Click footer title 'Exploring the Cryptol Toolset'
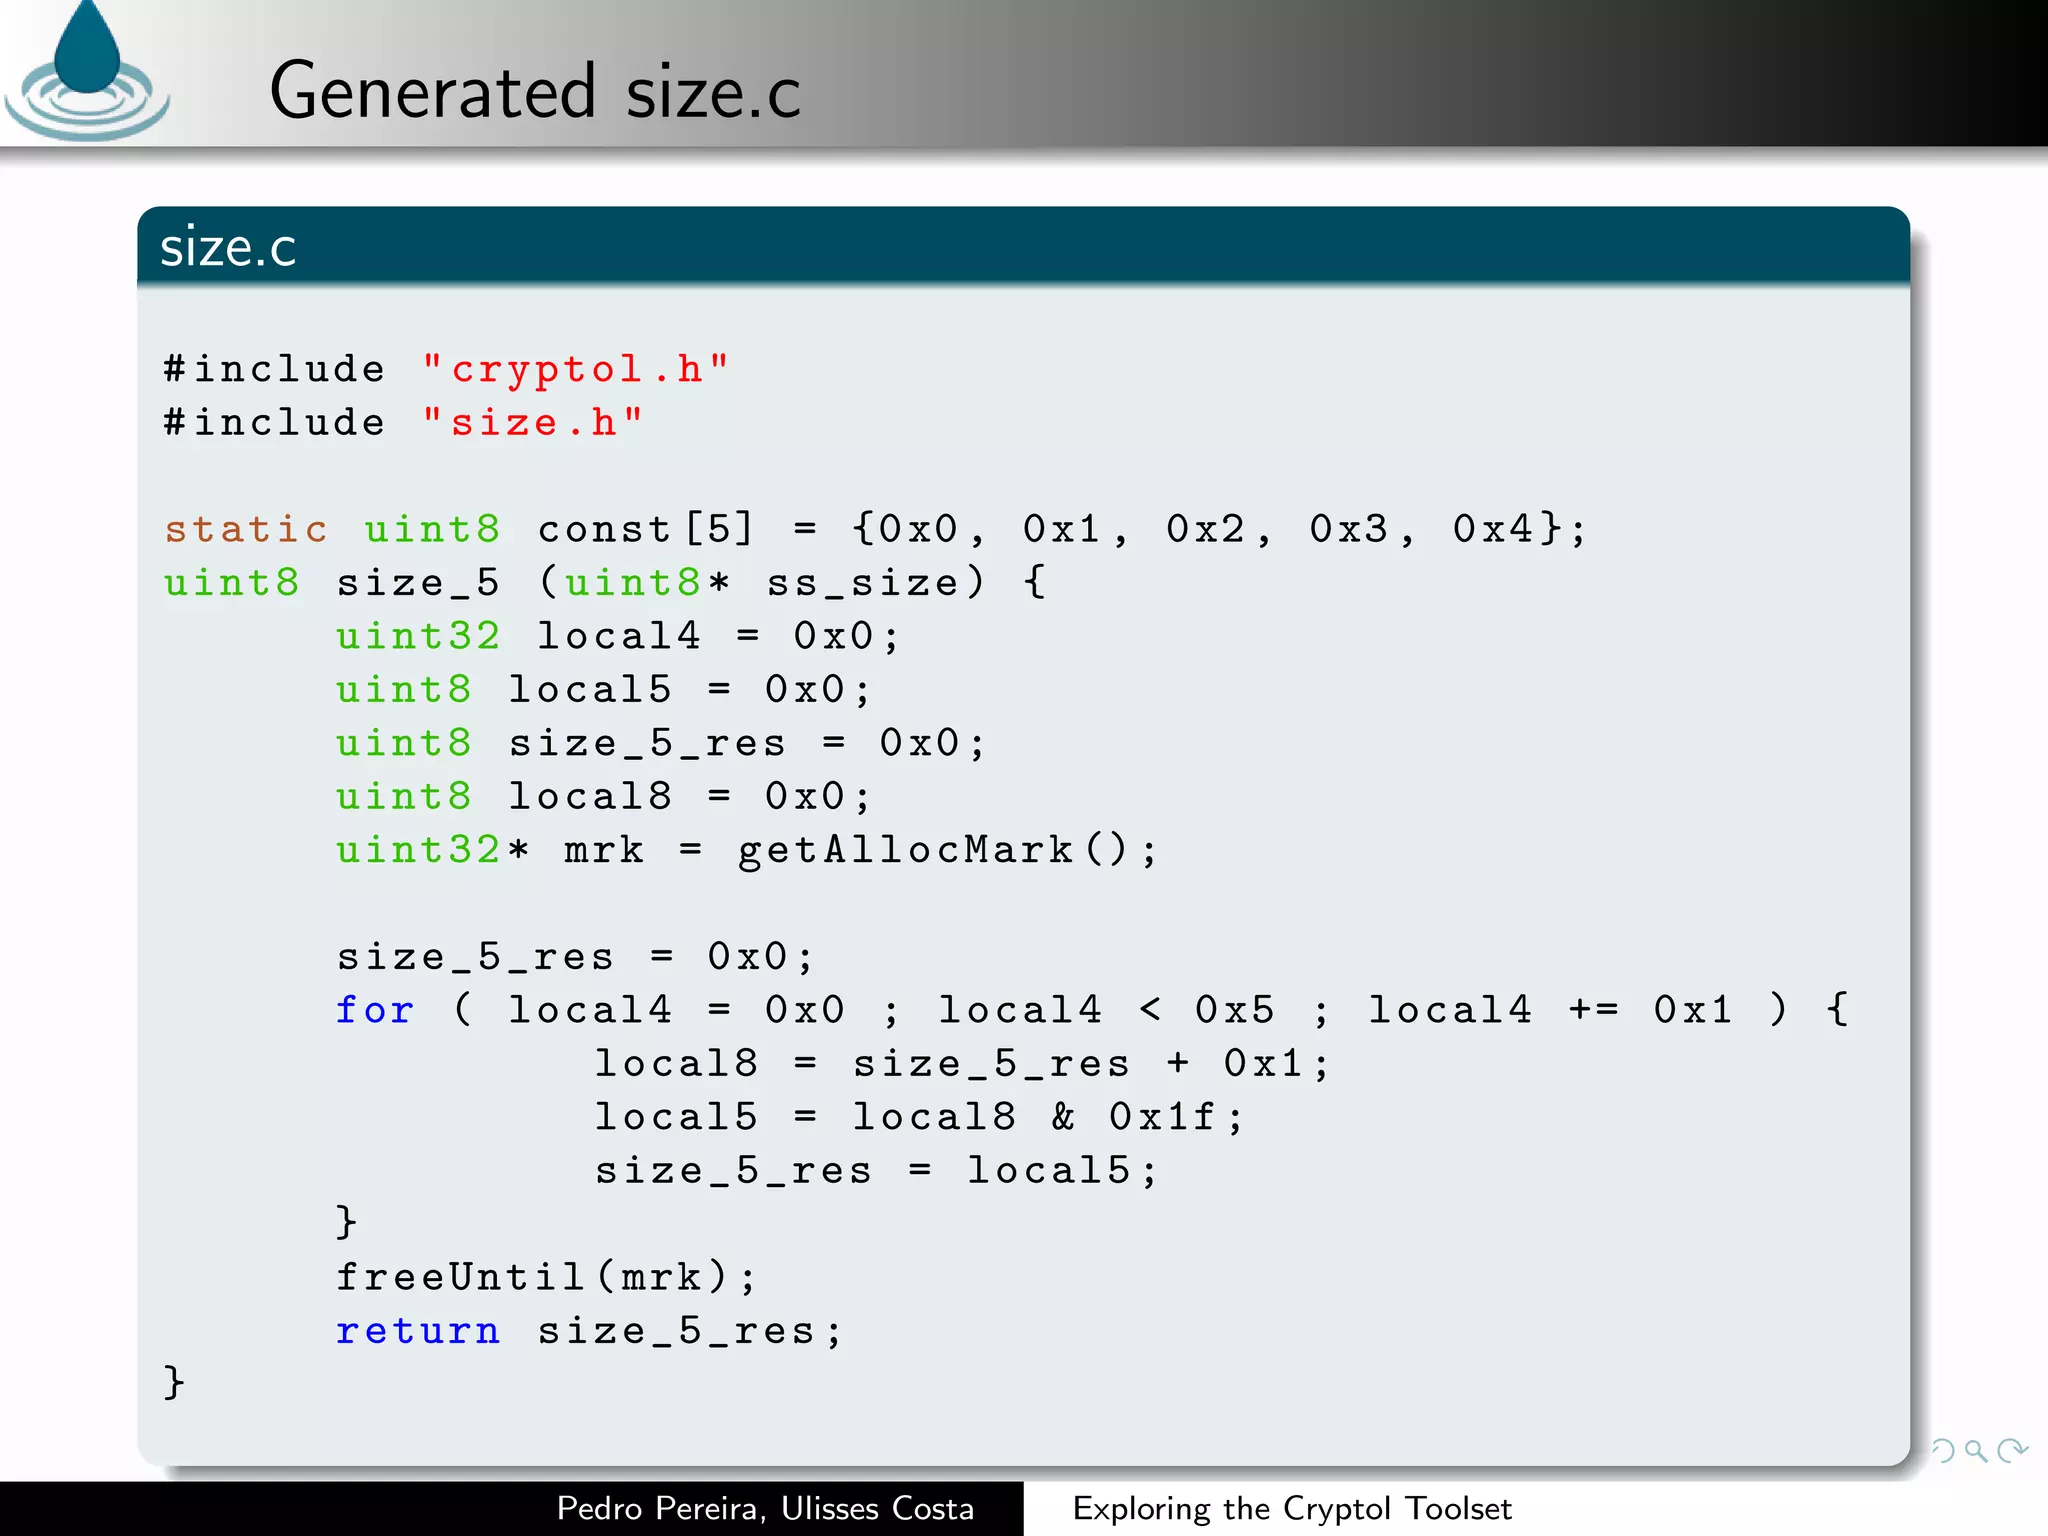 point(1292,1509)
